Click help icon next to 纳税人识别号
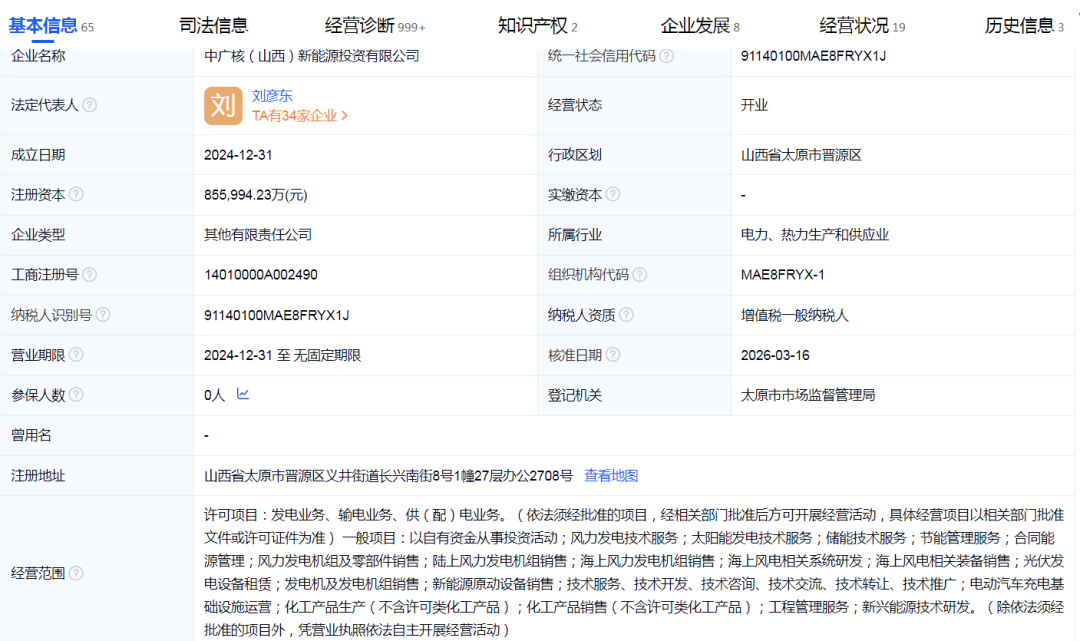The height and width of the screenshot is (641, 1080). (x=103, y=315)
